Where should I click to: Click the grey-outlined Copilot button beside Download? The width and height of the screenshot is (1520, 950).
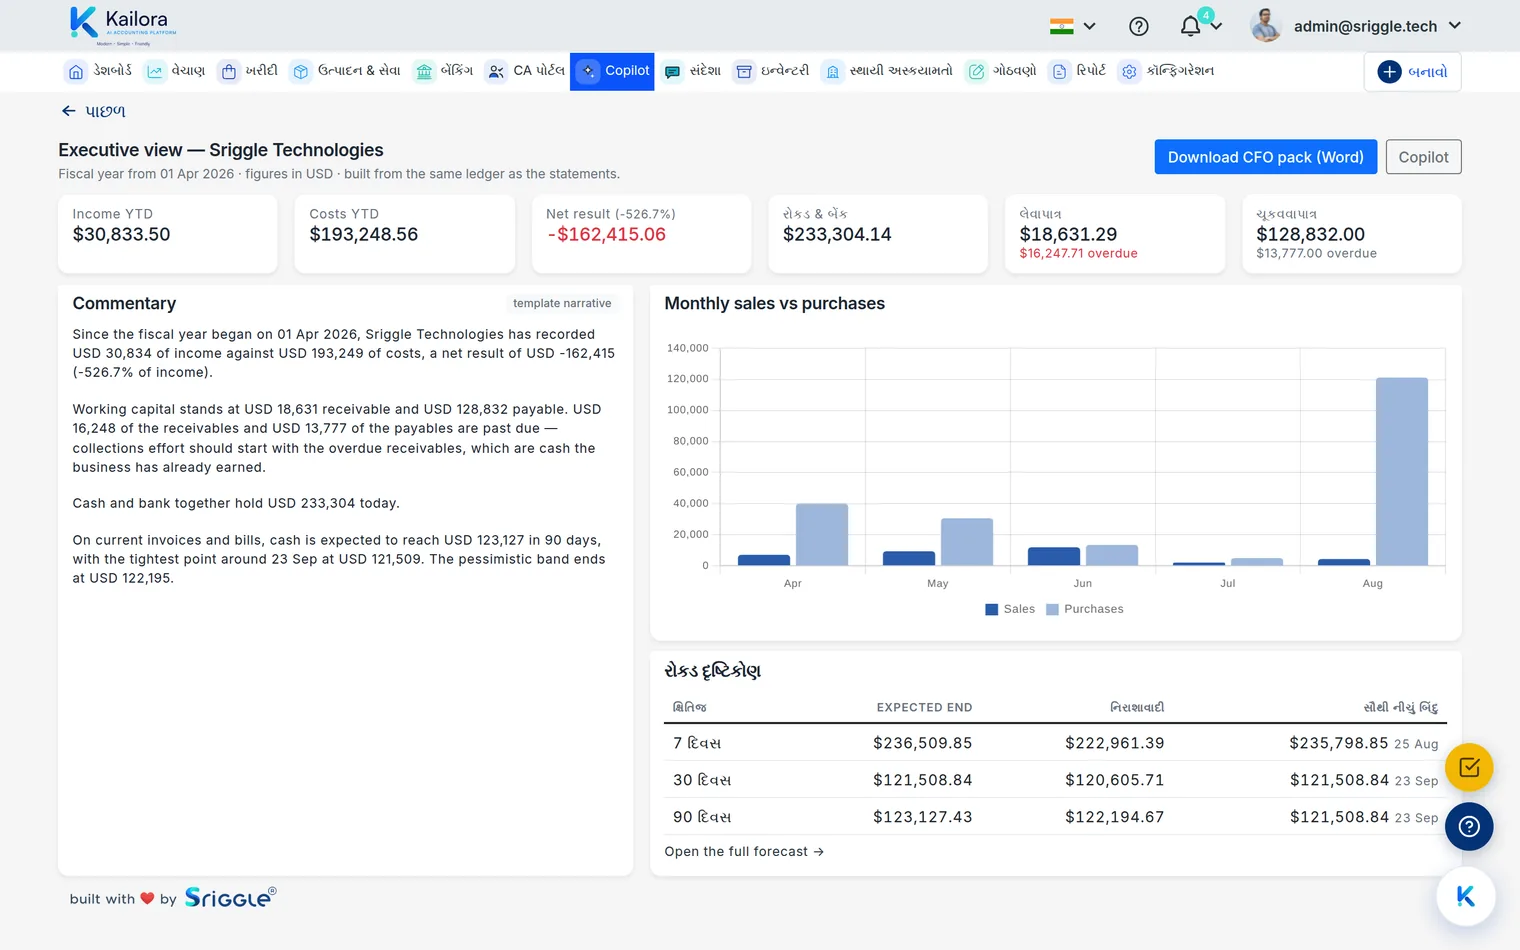point(1423,157)
